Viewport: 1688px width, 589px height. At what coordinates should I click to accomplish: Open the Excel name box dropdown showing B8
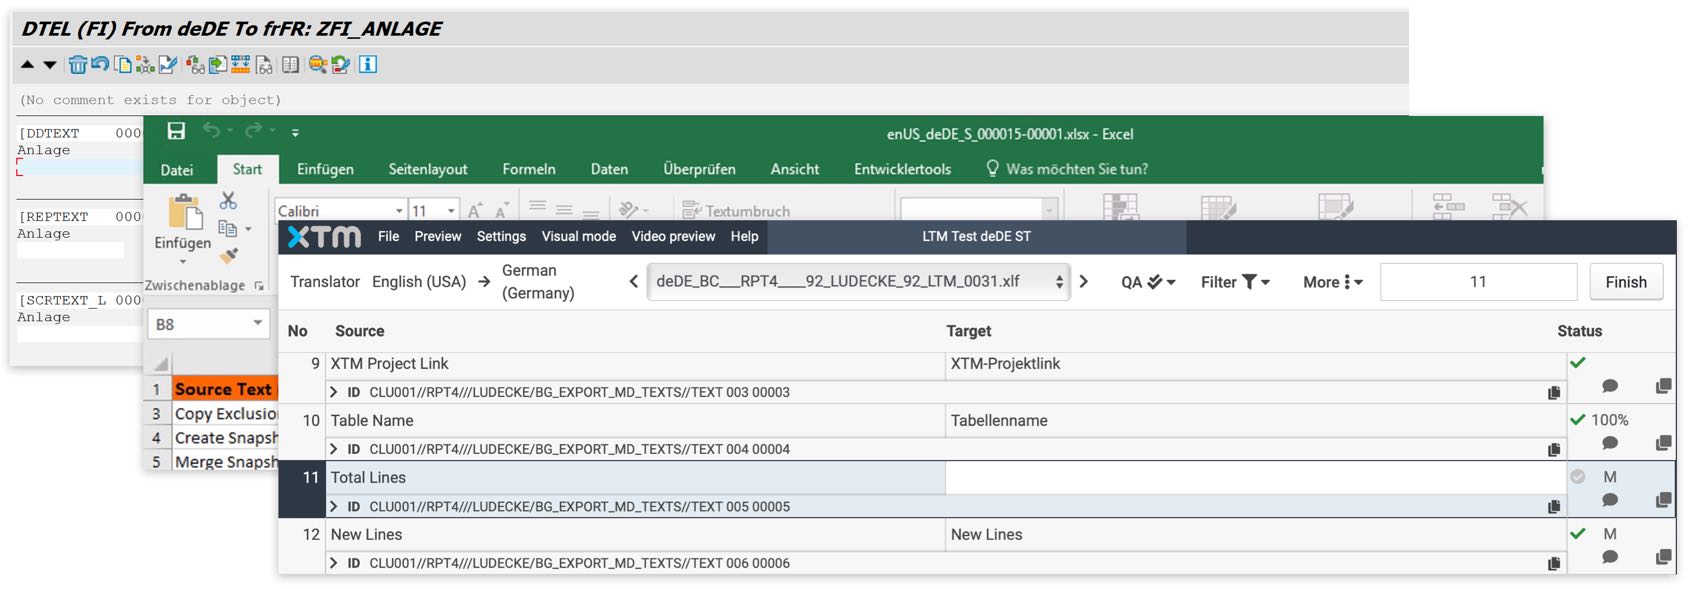pos(257,324)
